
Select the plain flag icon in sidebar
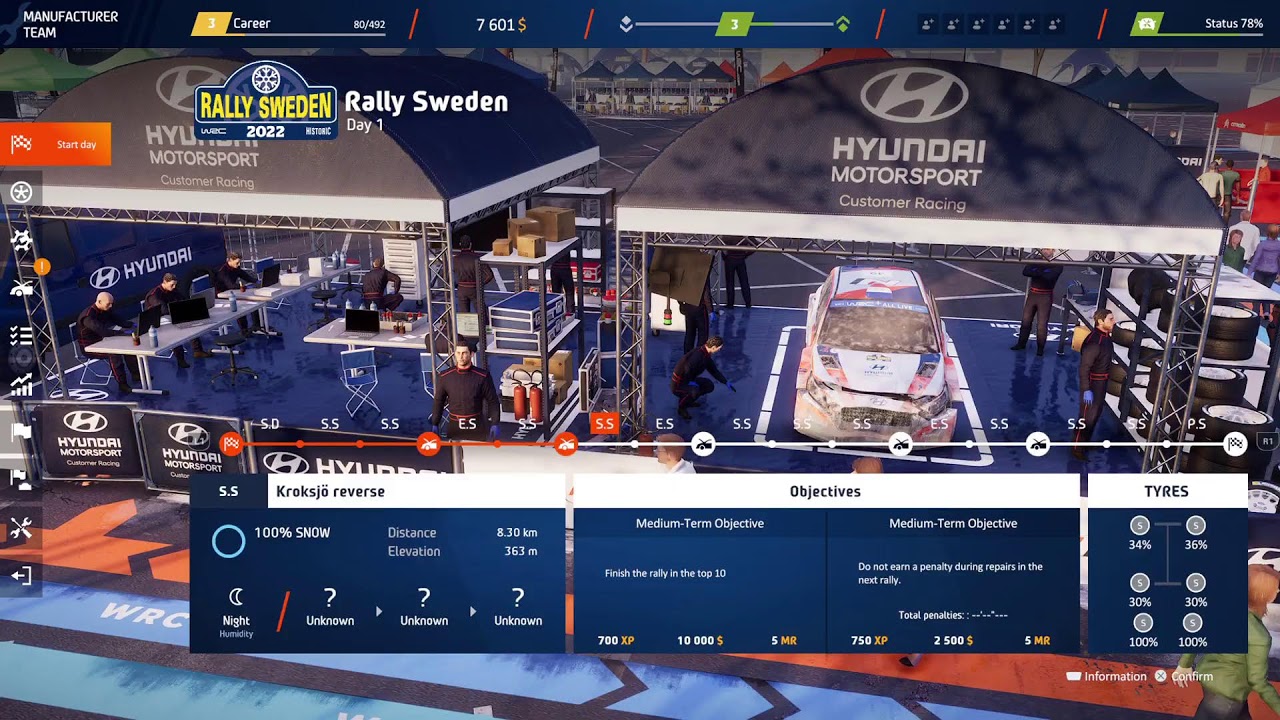point(21,432)
